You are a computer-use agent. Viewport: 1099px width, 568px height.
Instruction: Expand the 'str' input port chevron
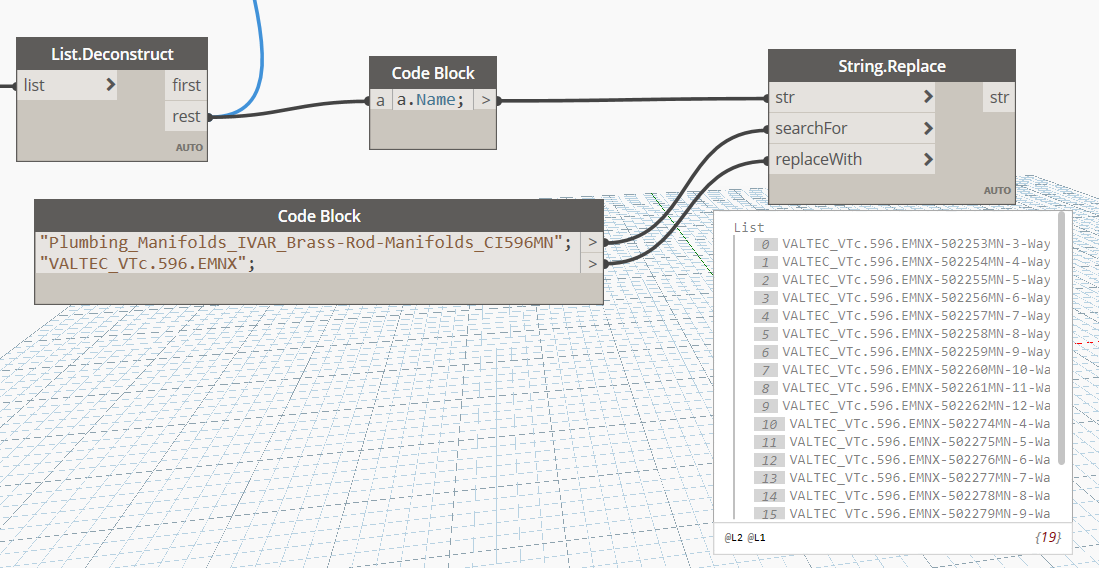[x=928, y=97]
